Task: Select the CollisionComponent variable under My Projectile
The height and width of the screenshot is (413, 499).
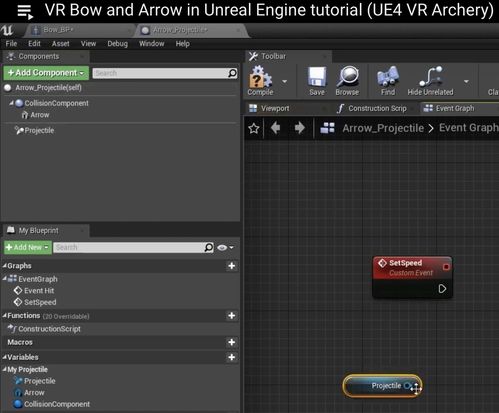Action: pos(57,404)
